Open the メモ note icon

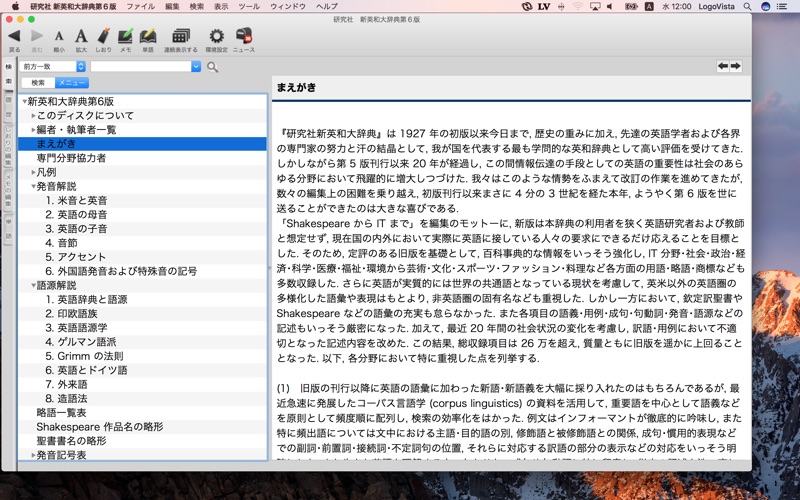[126, 36]
